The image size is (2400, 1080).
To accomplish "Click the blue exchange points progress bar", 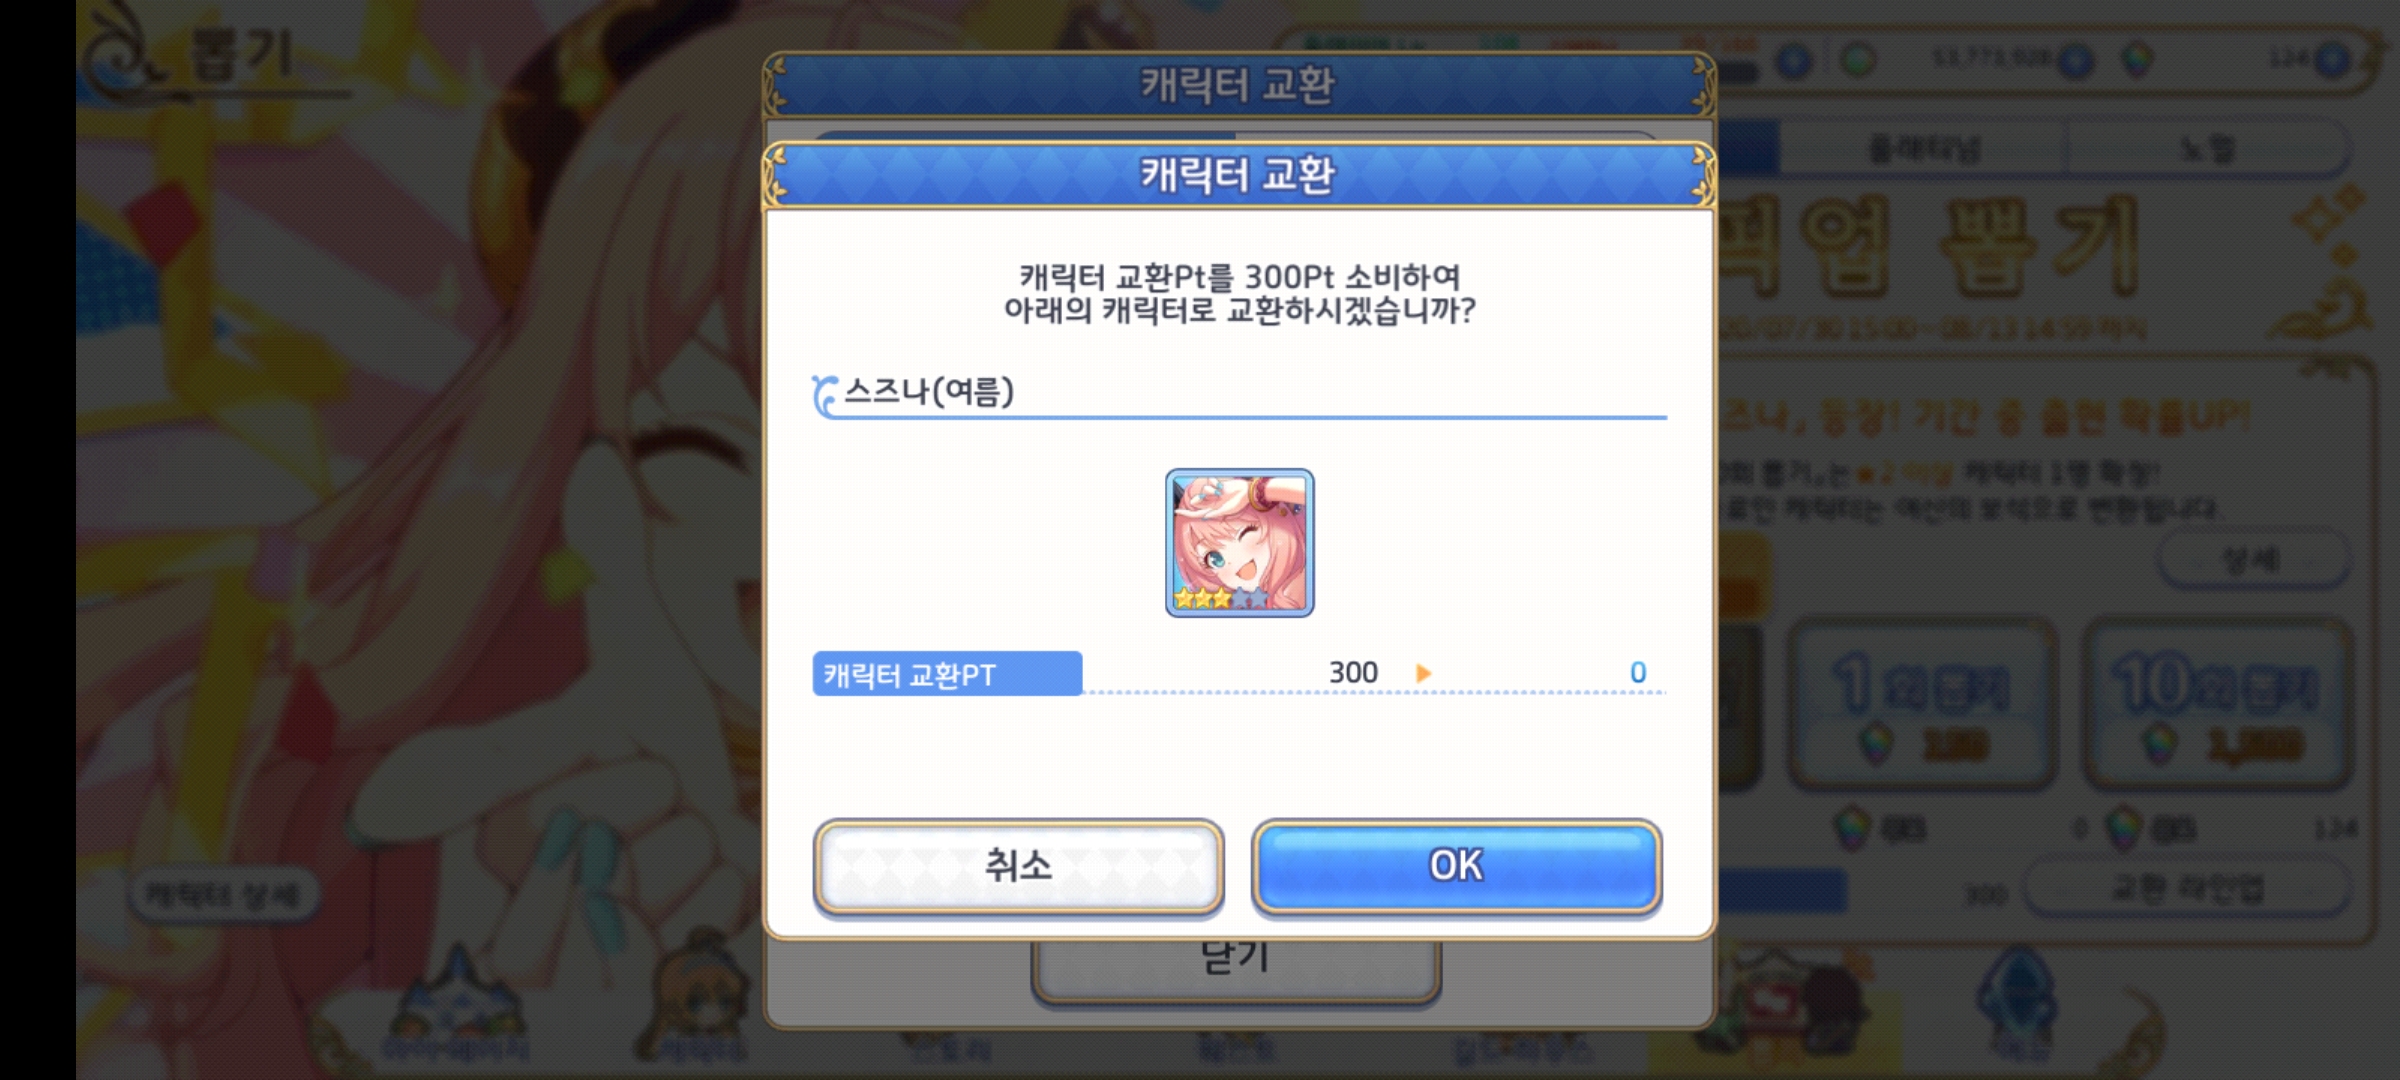I will click(1782, 891).
